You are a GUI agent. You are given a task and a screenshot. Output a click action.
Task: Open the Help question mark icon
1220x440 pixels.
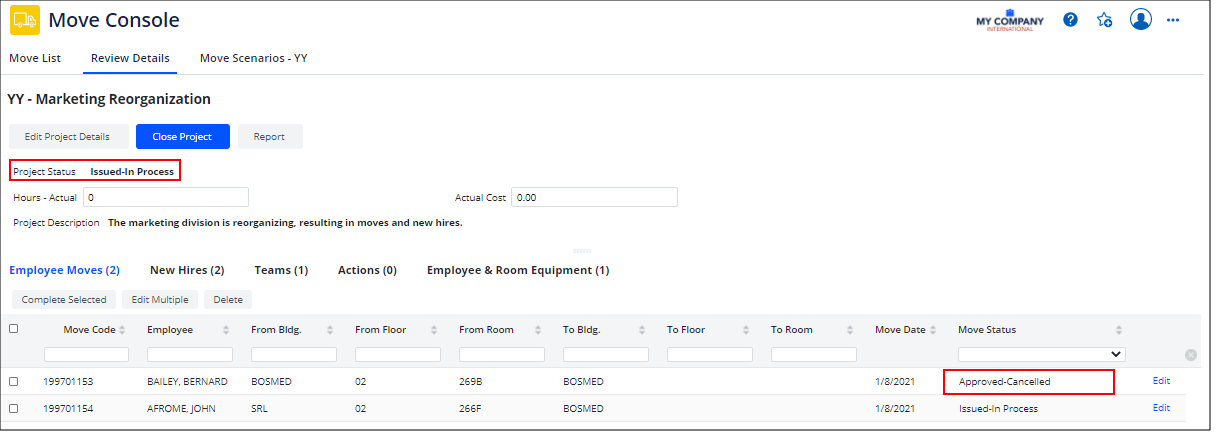click(1070, 19)
